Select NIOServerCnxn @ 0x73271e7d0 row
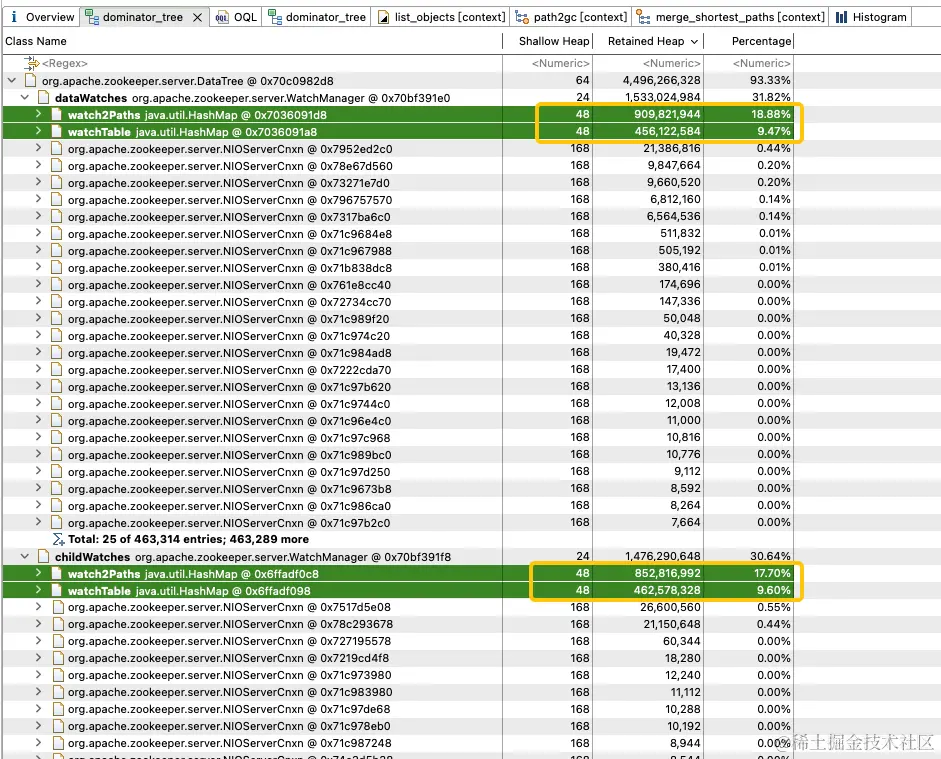 tap(398, 183)
